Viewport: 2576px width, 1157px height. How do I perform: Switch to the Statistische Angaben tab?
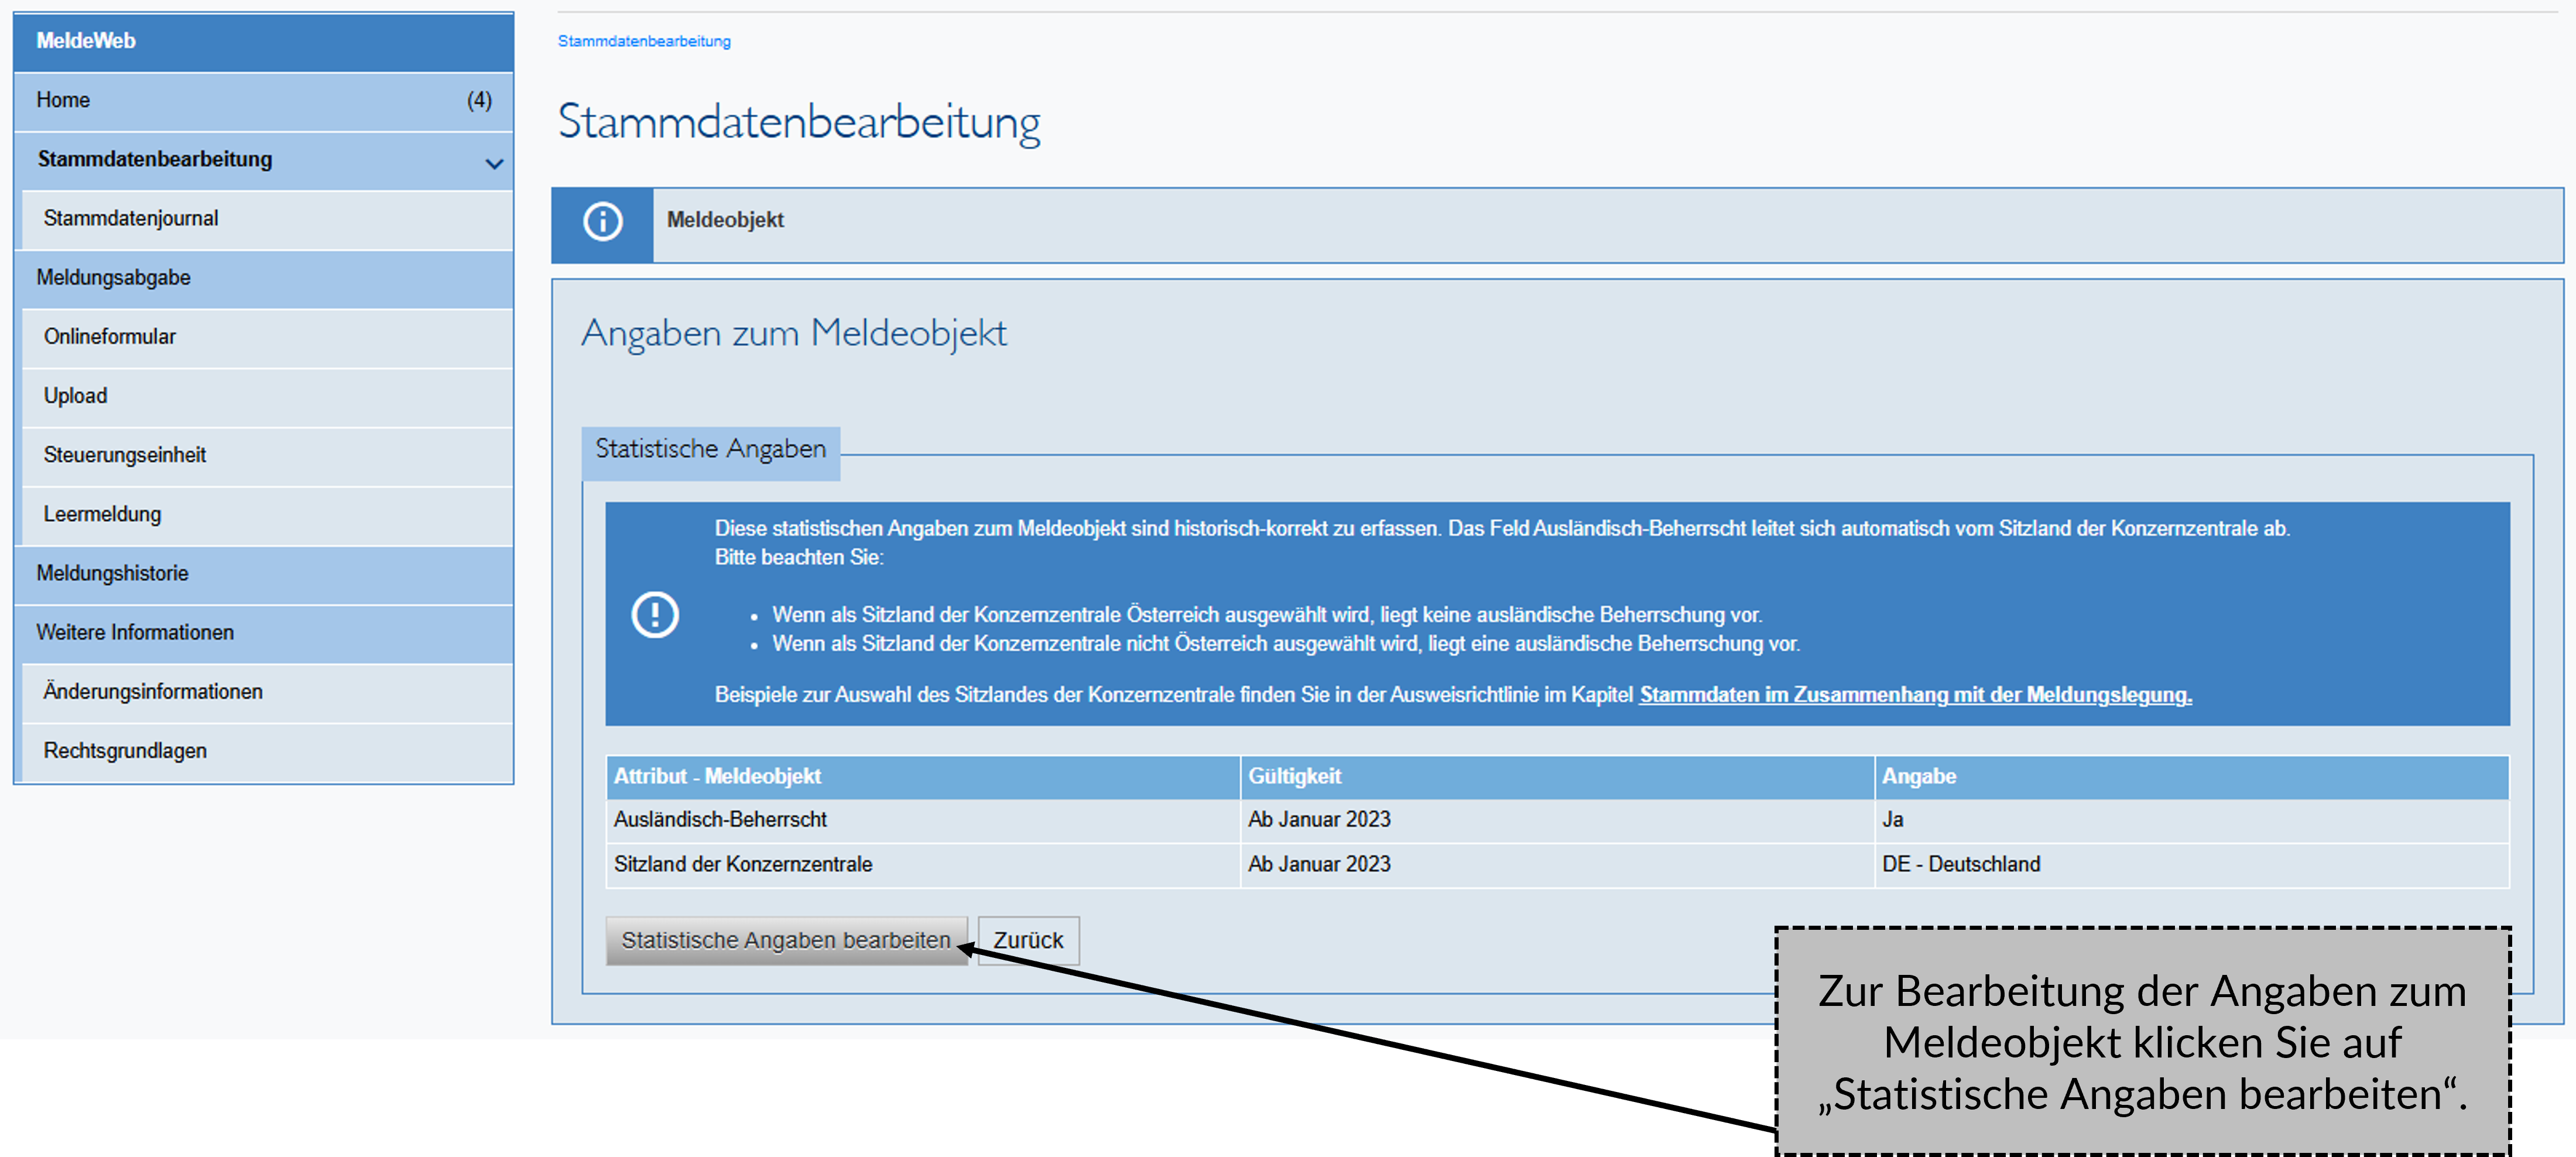710,448
